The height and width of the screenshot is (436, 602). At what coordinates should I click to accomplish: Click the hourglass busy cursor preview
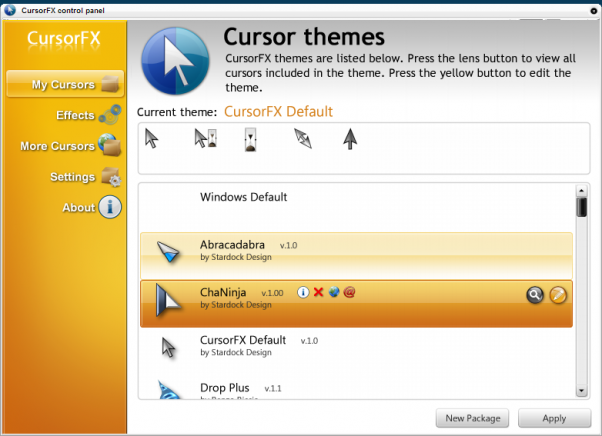250,140
